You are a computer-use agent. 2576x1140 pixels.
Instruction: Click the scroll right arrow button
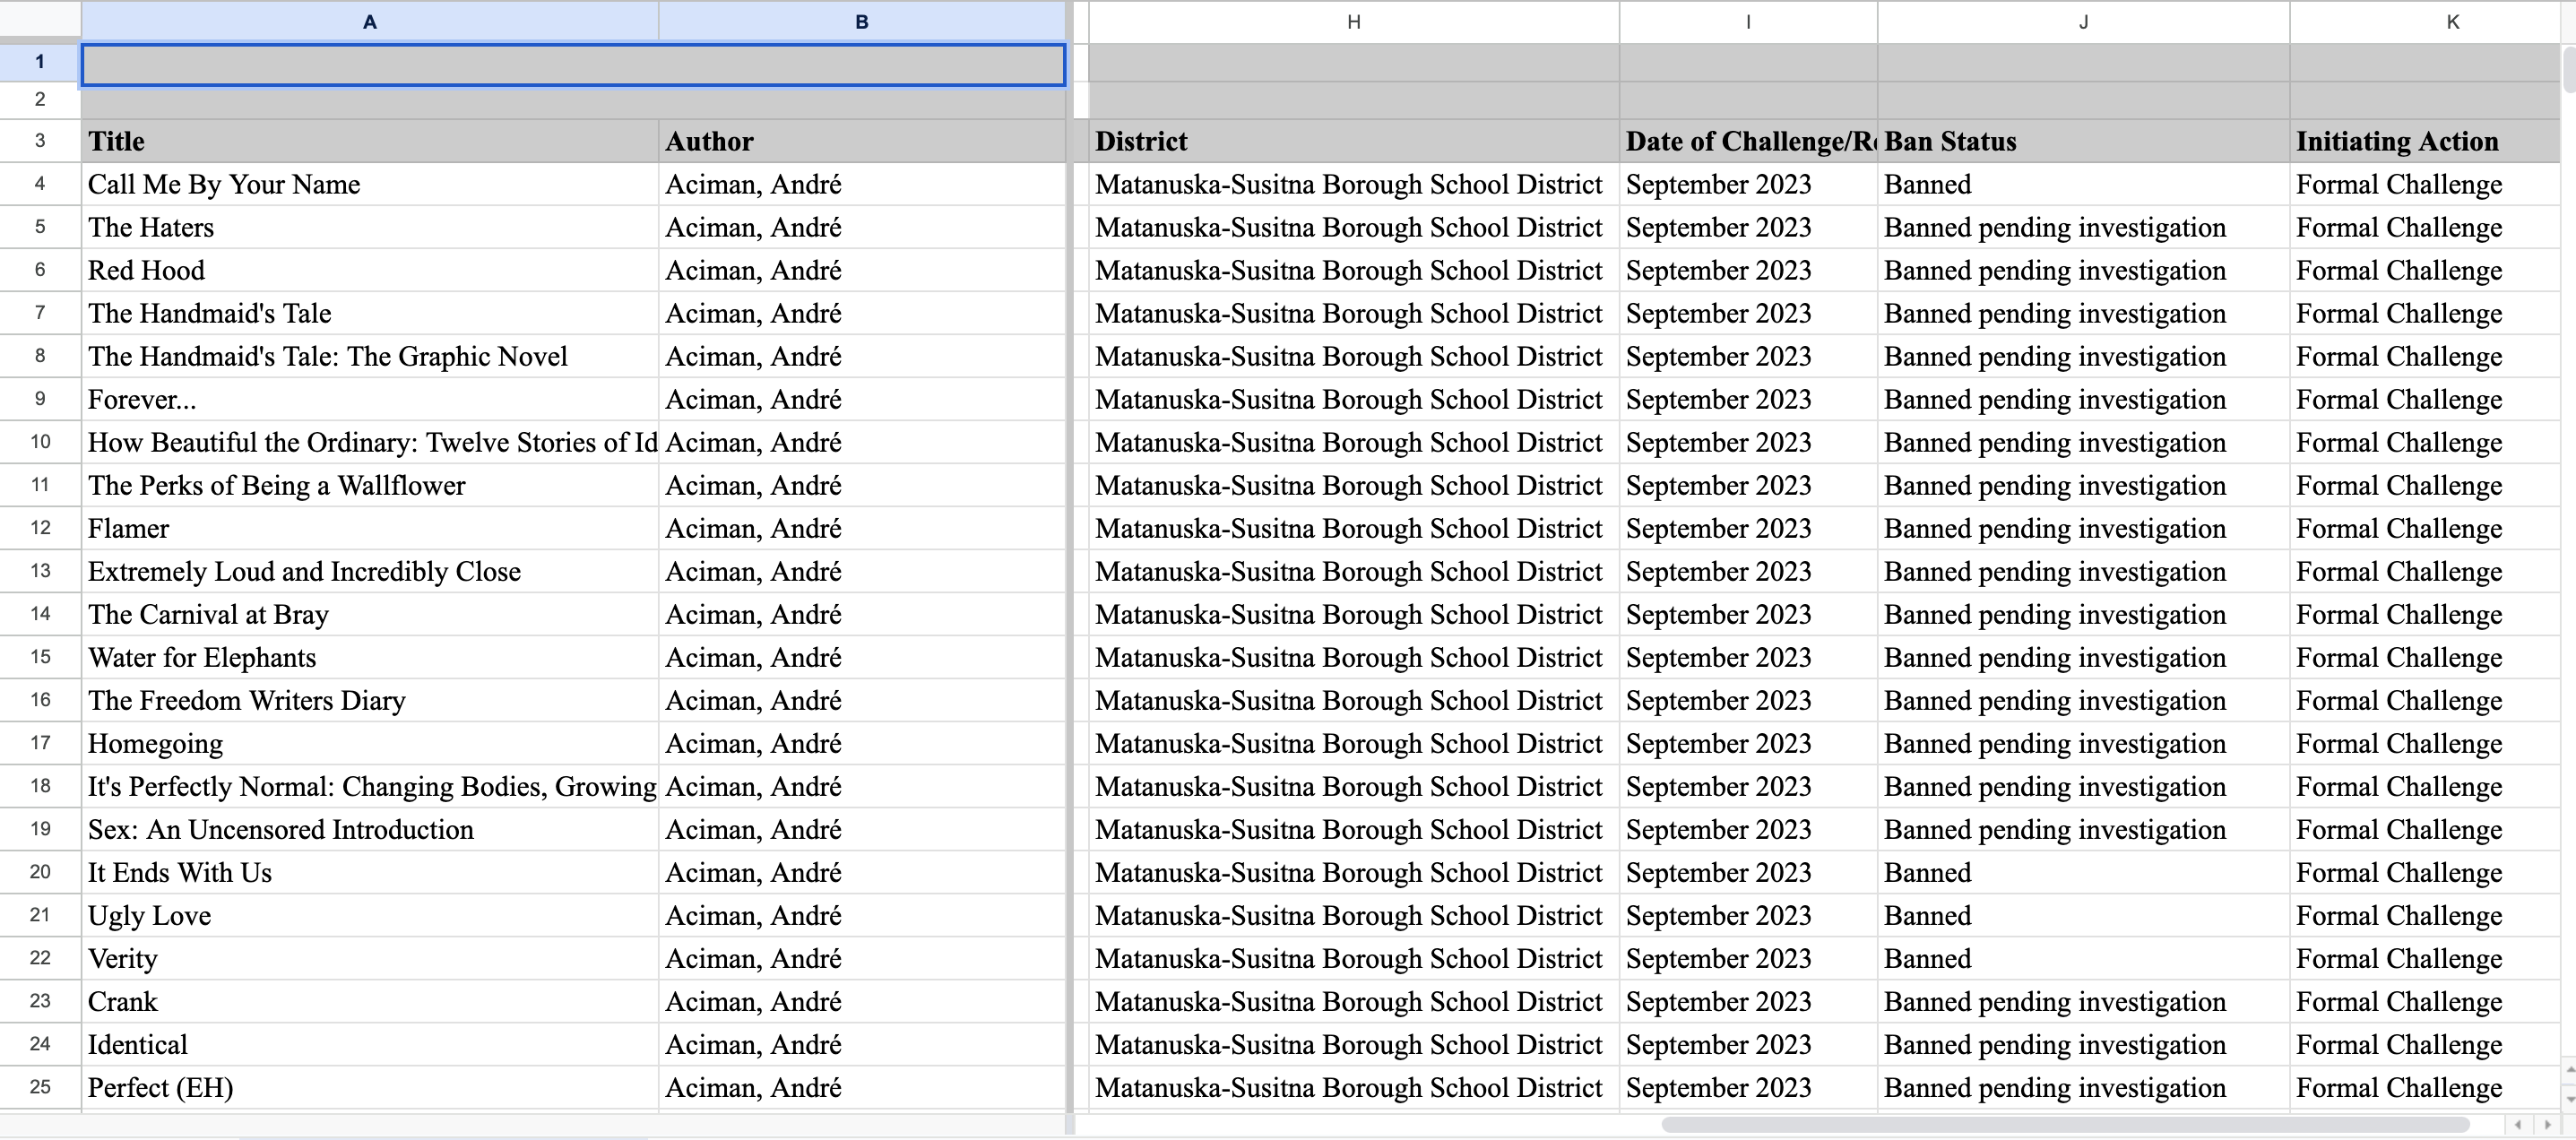point(2548,1124)
